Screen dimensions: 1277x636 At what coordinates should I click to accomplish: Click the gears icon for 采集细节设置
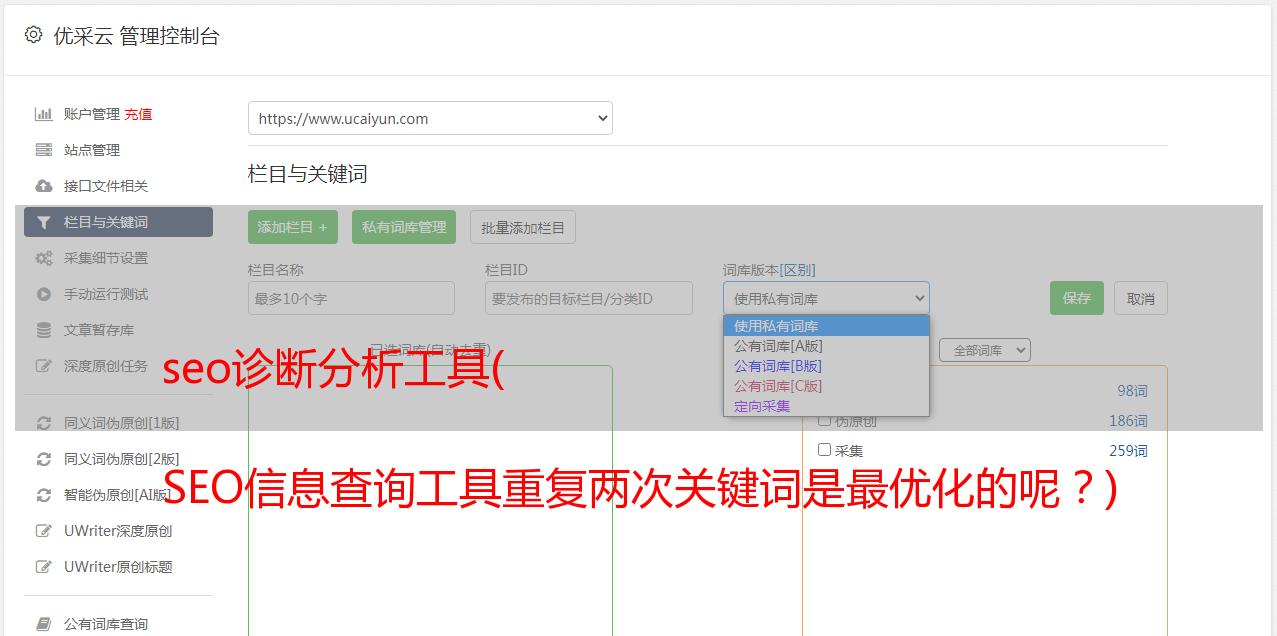43,258
